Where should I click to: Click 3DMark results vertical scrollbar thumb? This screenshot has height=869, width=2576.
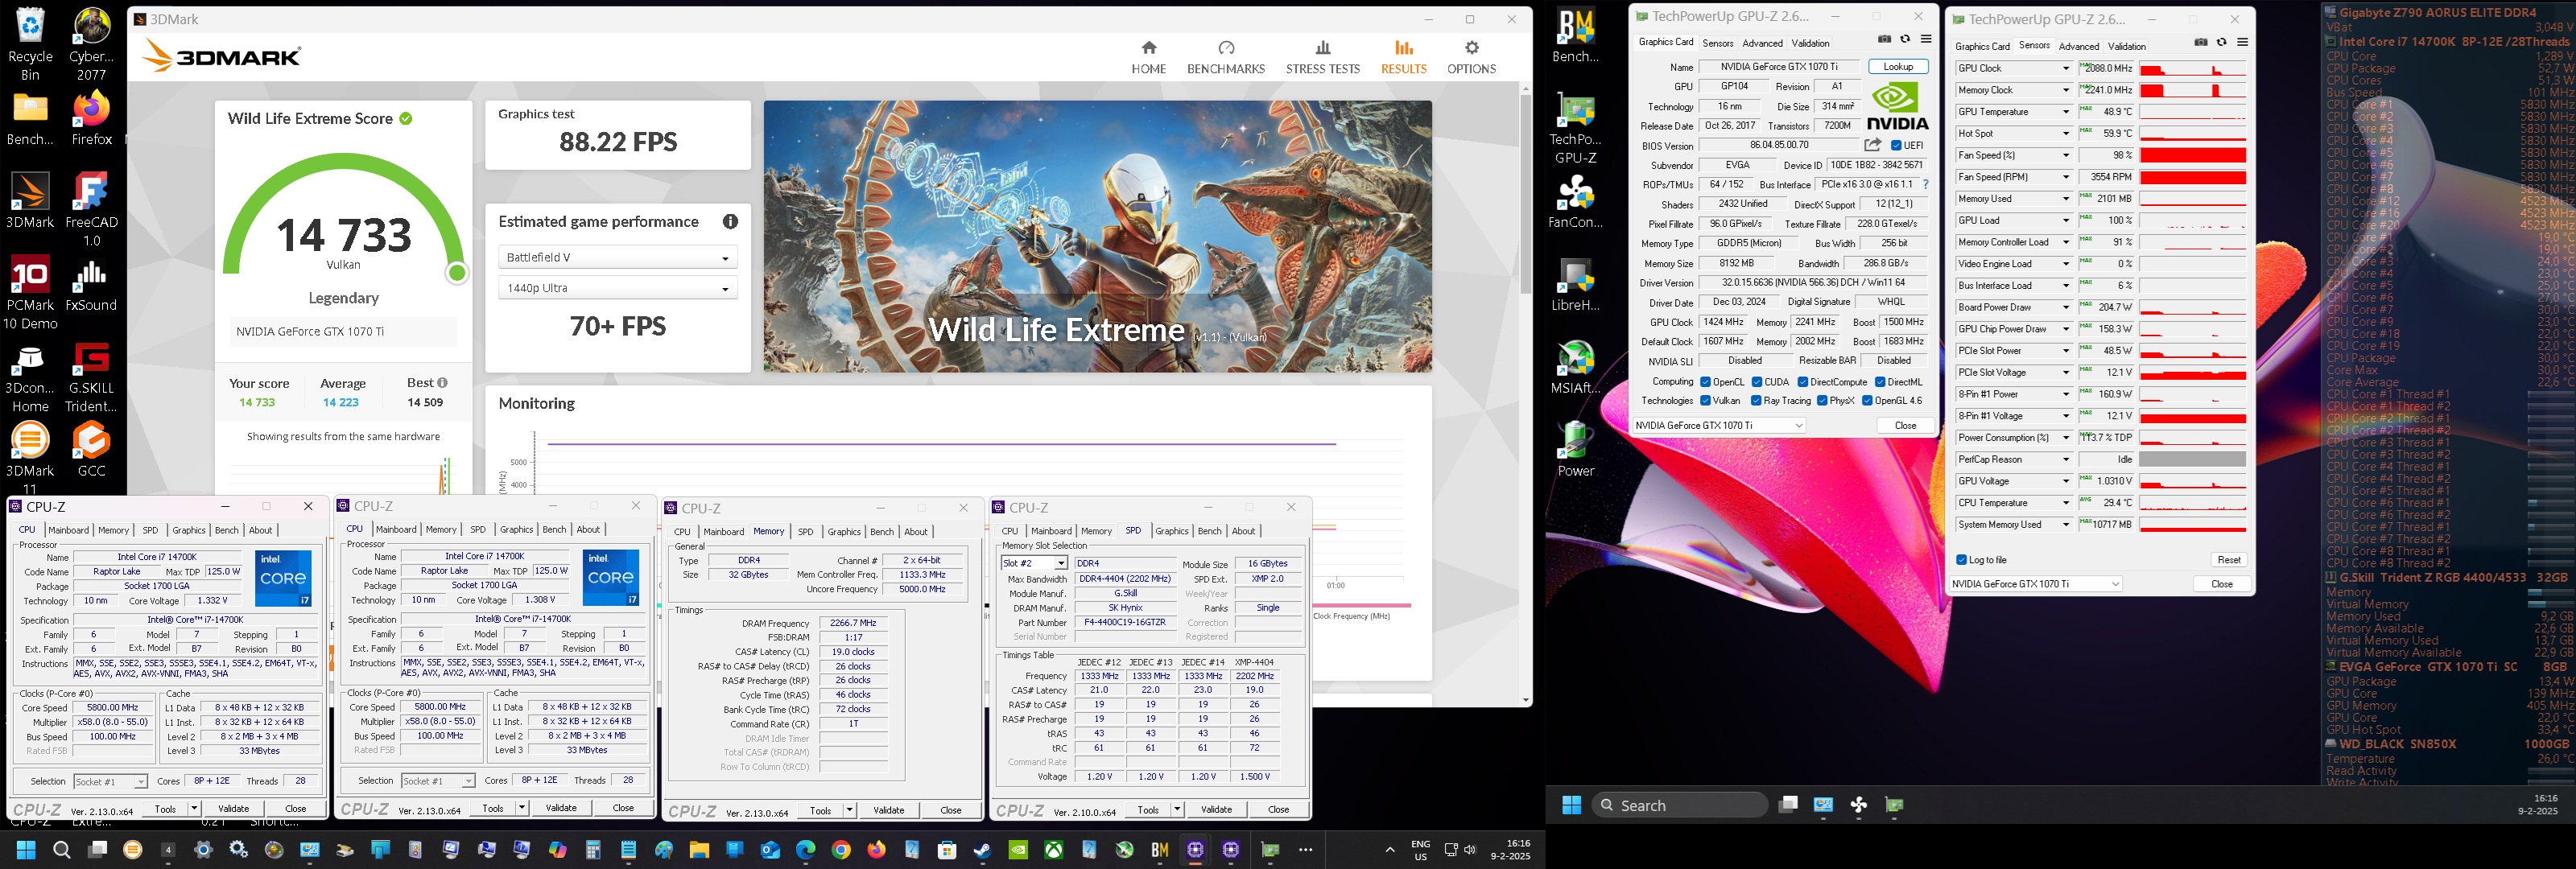1525,194
